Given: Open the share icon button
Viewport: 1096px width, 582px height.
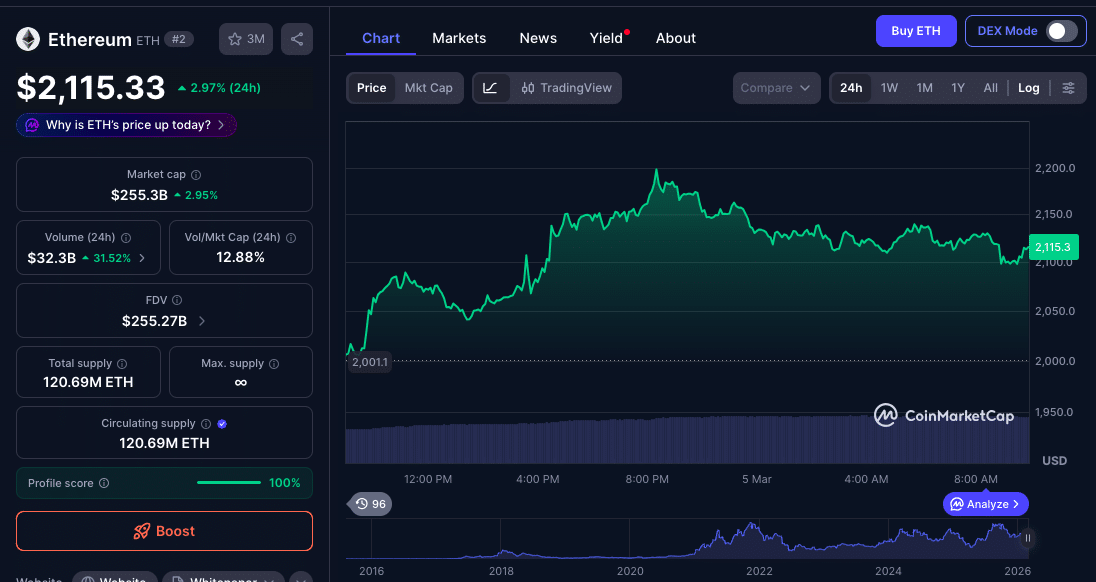Looking at the screenshot, I should [x=297, y=39].
